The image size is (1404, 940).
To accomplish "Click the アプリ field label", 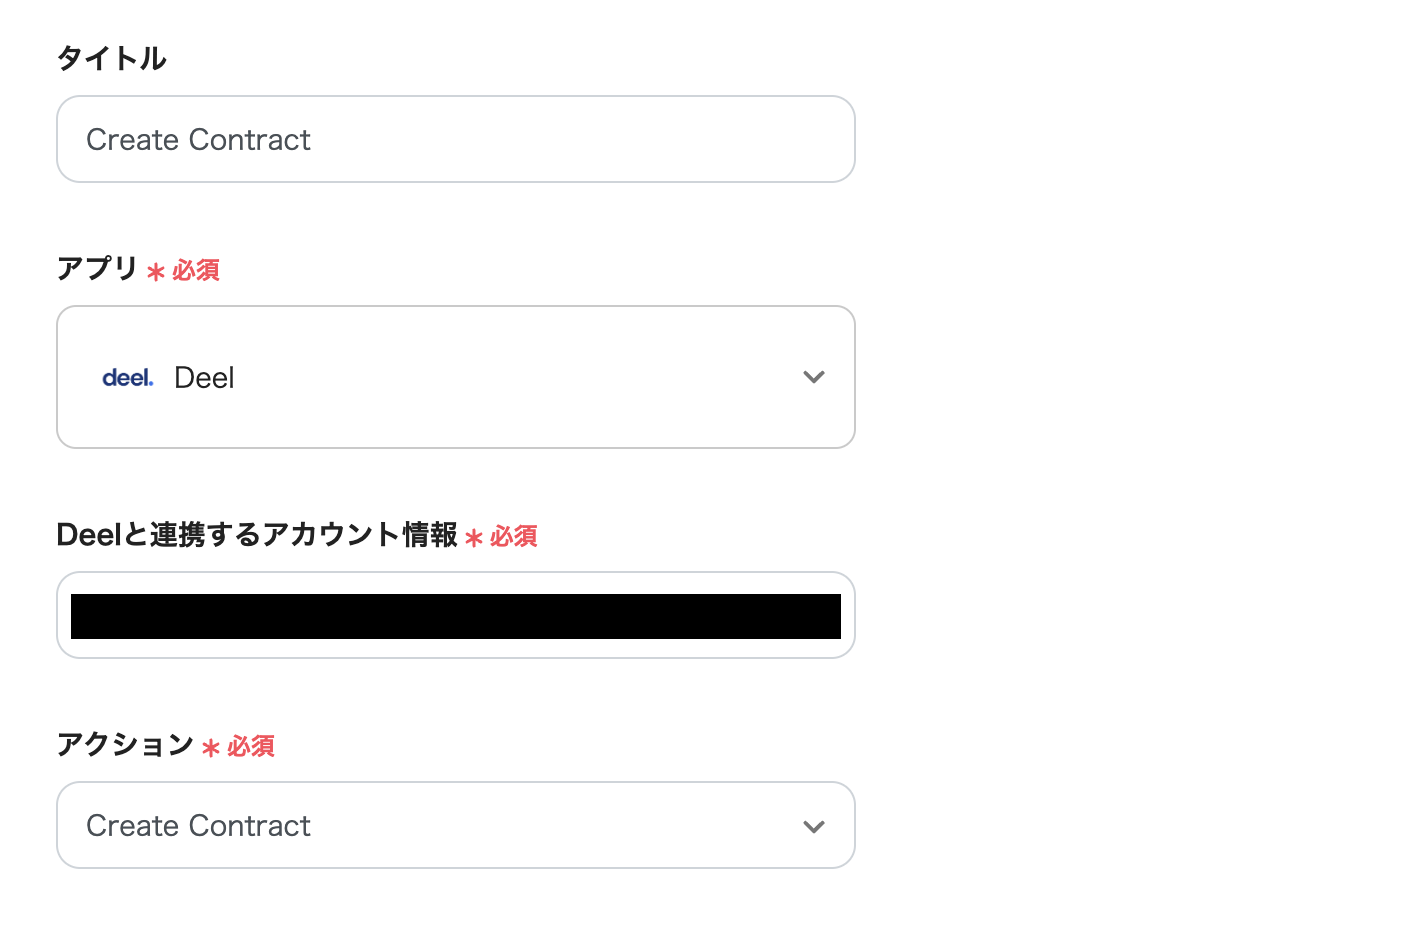I will tap(97, 268).
